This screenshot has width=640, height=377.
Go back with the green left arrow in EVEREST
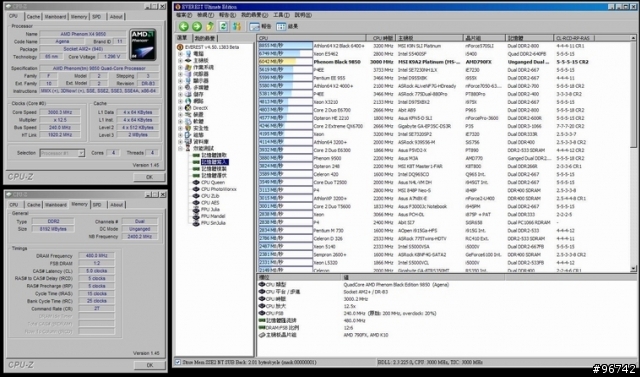coord(184,27)
